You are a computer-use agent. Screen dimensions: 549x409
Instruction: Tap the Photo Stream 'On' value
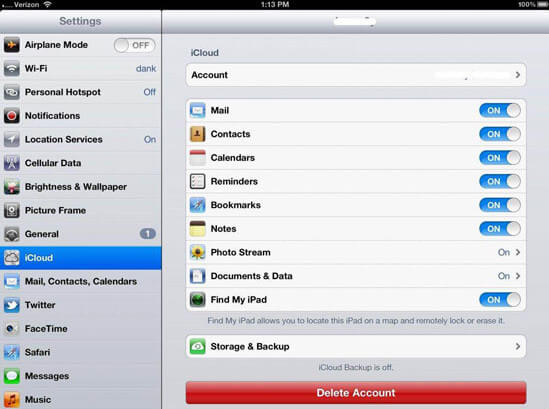[x=504, y=252]
